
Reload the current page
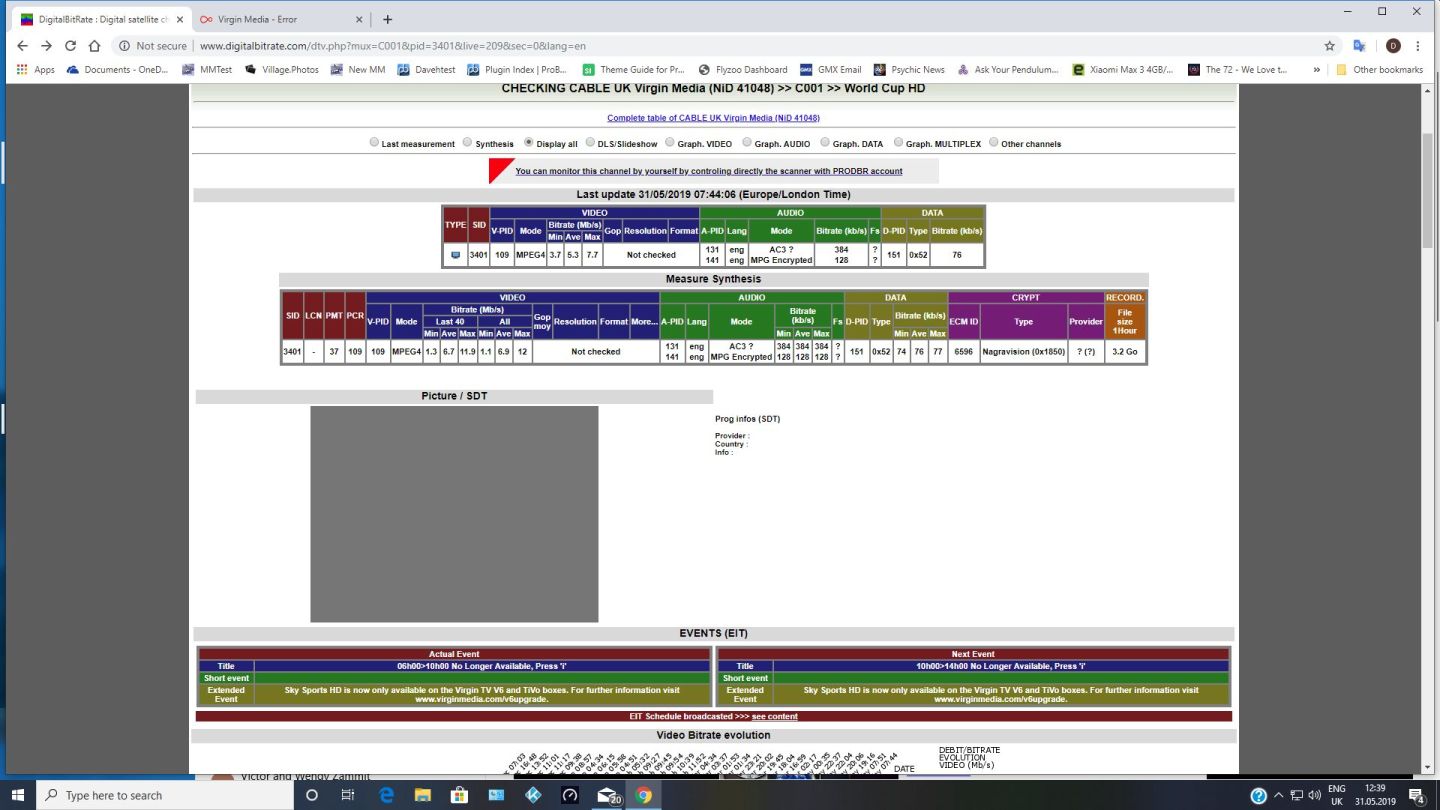pos(70,46)
